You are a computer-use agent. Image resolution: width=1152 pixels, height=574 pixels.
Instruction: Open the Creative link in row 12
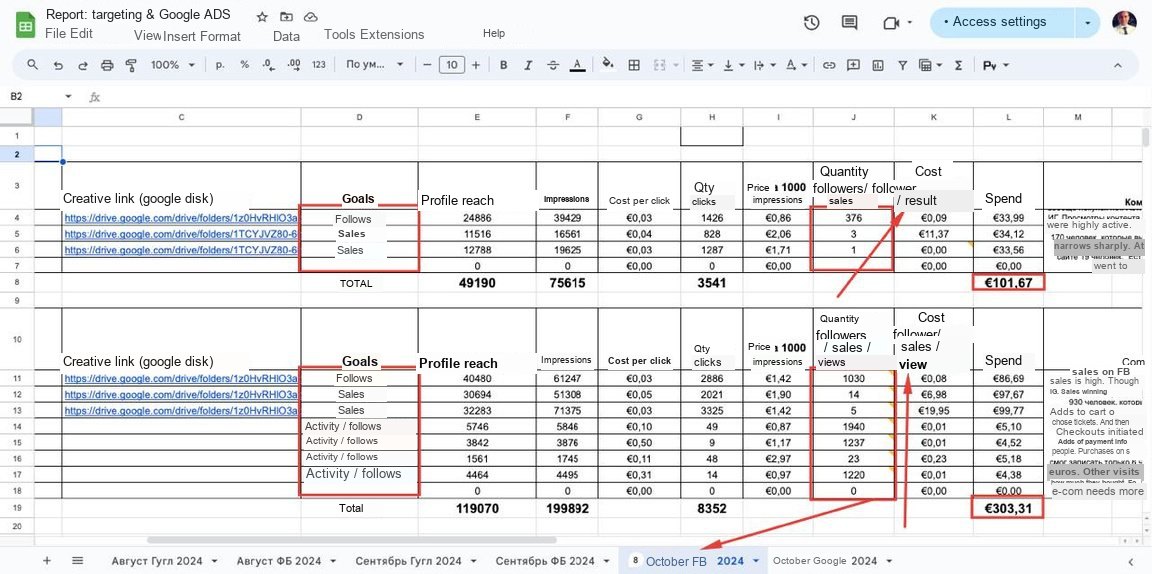click(x=181, y=395)
